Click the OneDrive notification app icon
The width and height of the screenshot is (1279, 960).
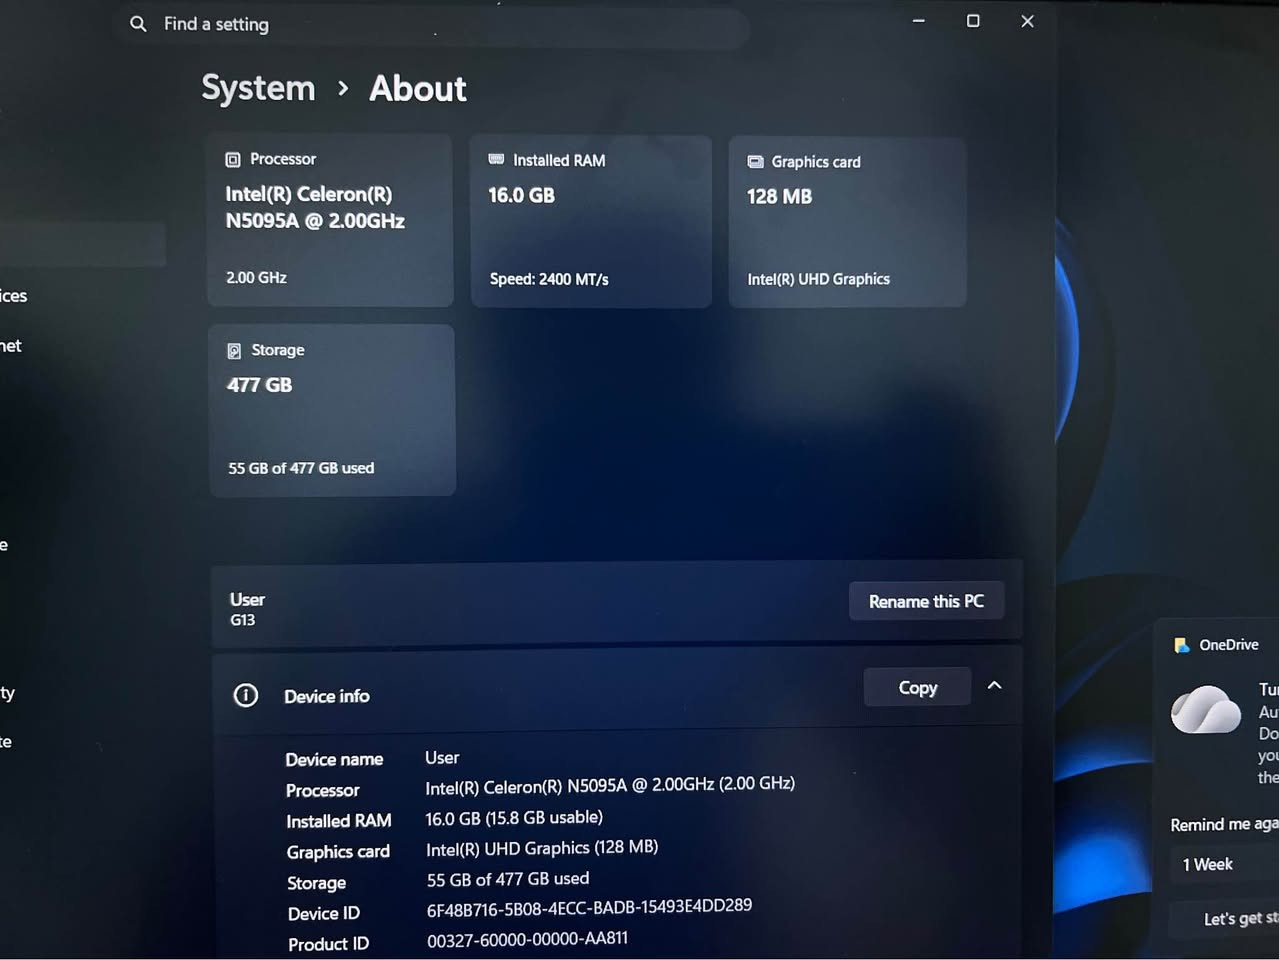point(1182,645)
